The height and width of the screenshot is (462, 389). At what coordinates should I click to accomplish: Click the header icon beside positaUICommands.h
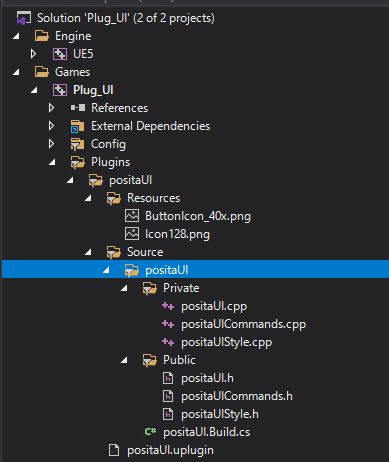tap(168, 396)
